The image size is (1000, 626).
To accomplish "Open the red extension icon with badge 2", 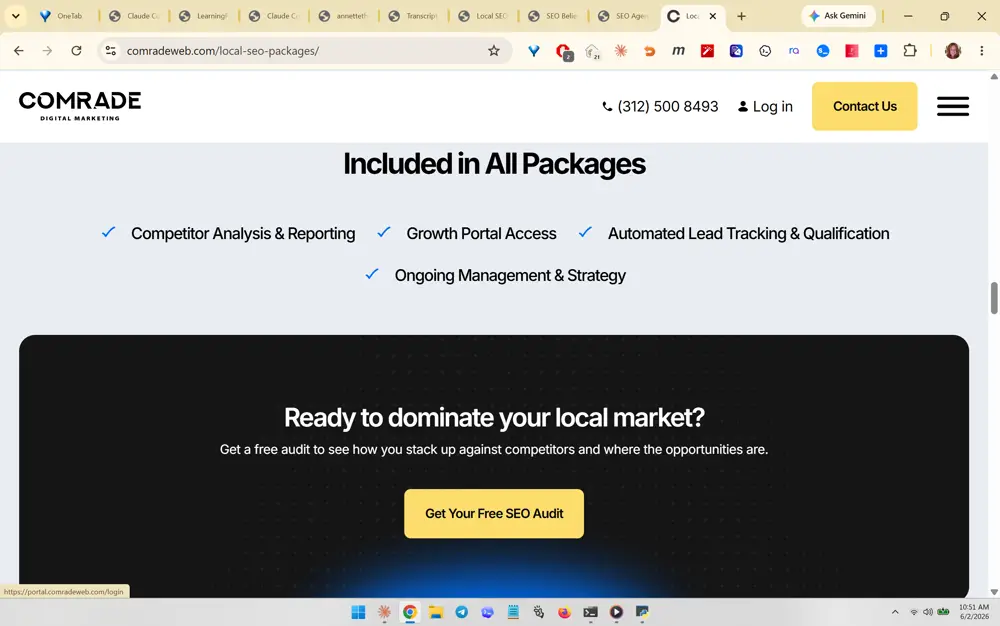I will pos(564,52).
